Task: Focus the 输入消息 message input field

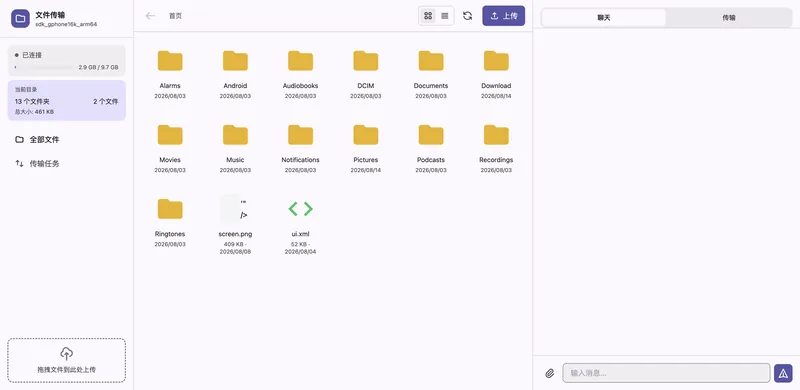Action: (666, 373)
